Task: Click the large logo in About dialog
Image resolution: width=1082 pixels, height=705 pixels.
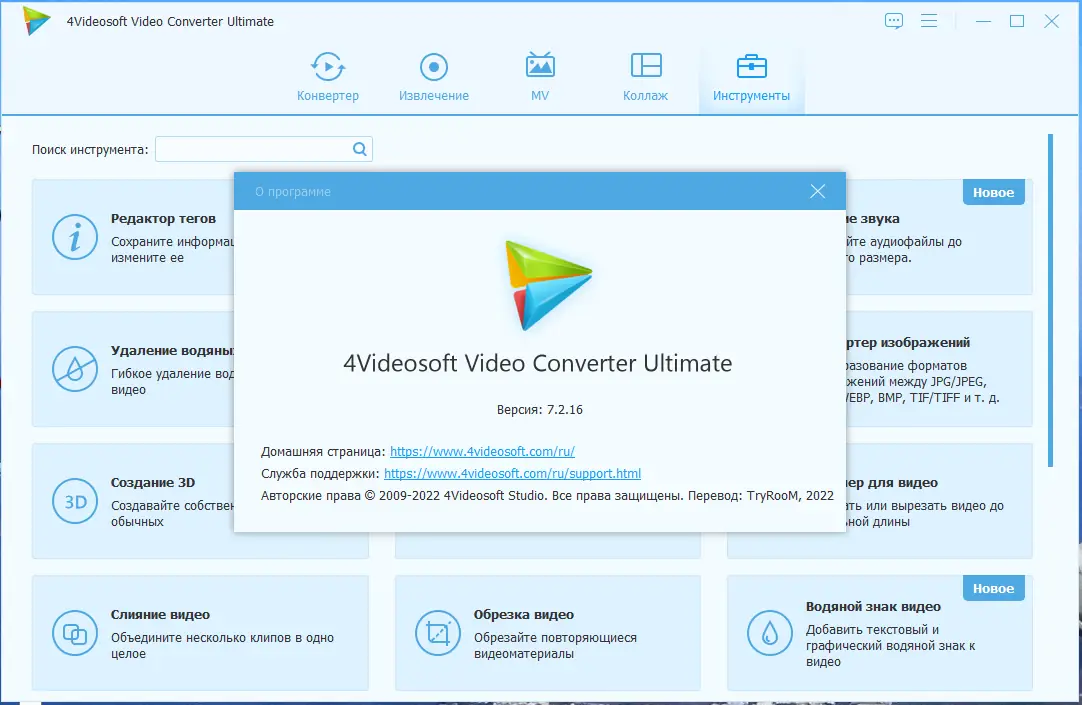Action: tap(549, 285)
